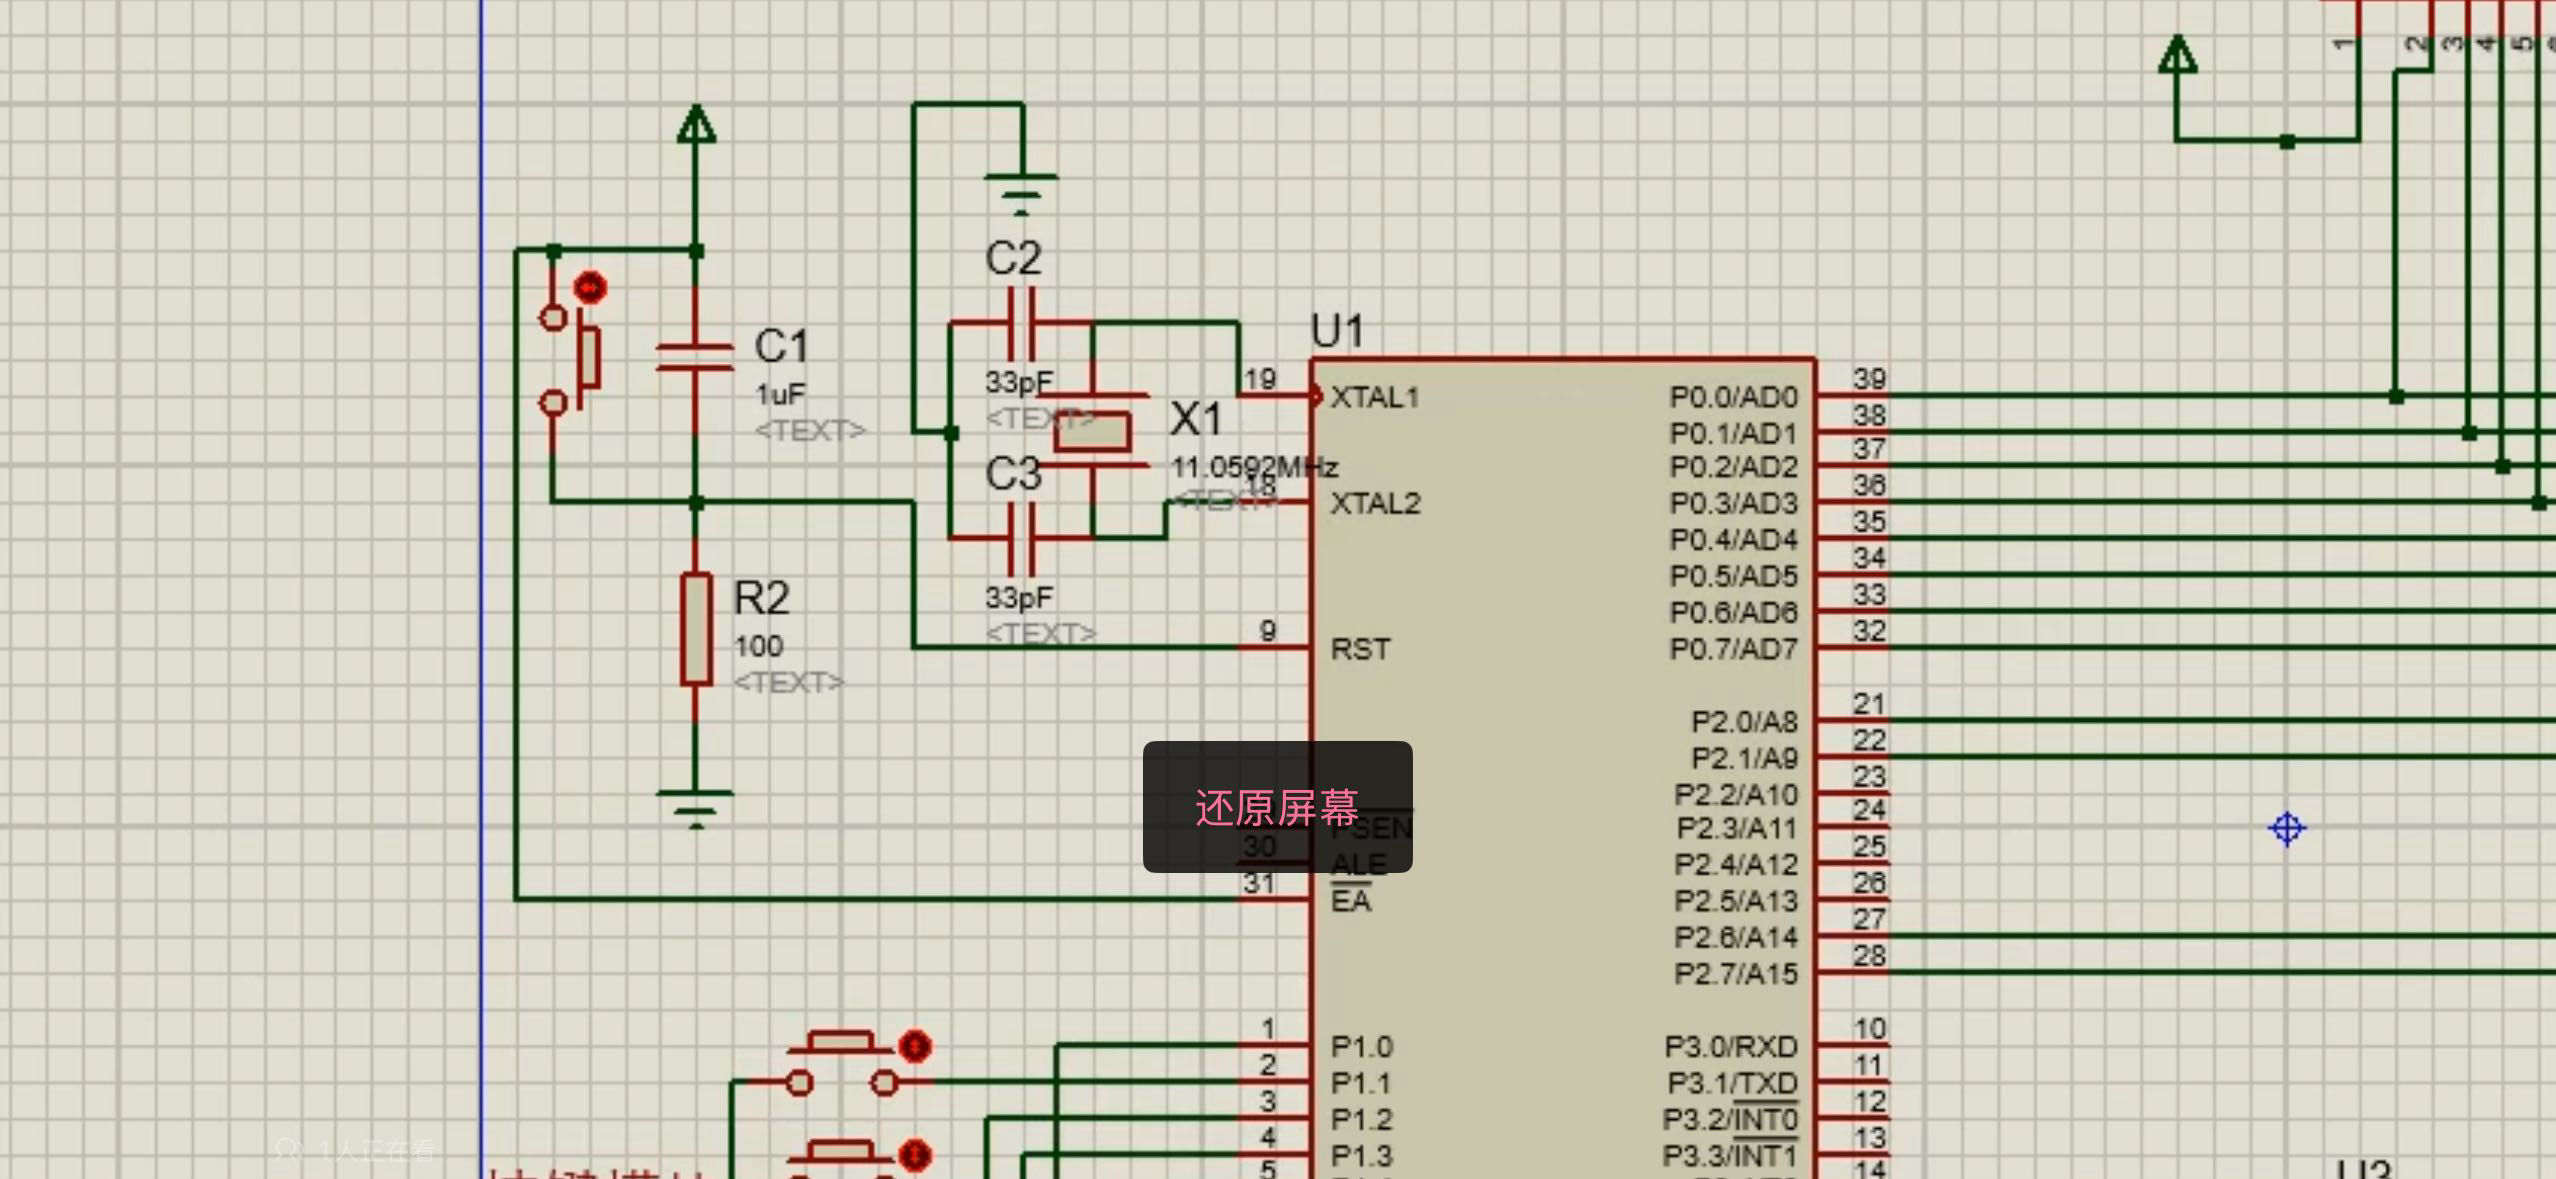Click the XTAL2 pin label

coord(1375,503)
